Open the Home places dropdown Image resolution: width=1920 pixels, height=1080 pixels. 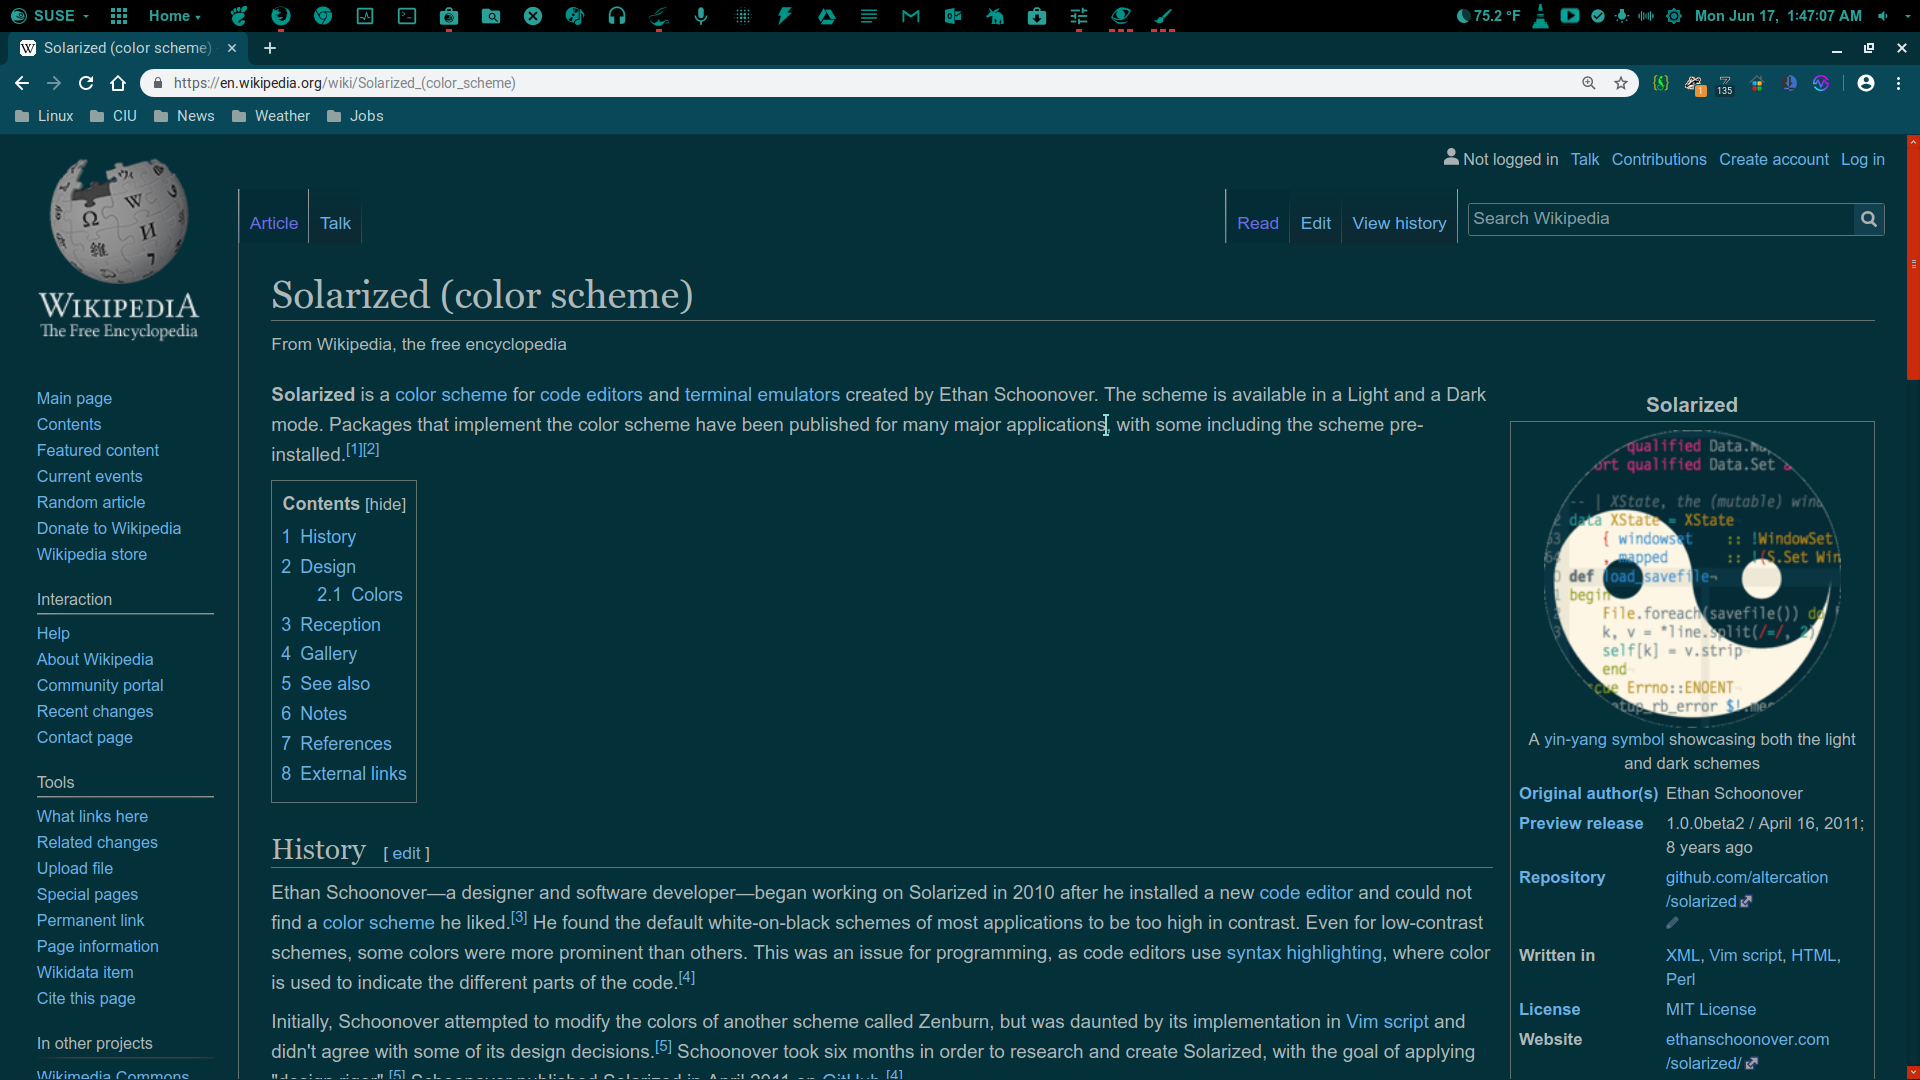(x=175, y=16)
